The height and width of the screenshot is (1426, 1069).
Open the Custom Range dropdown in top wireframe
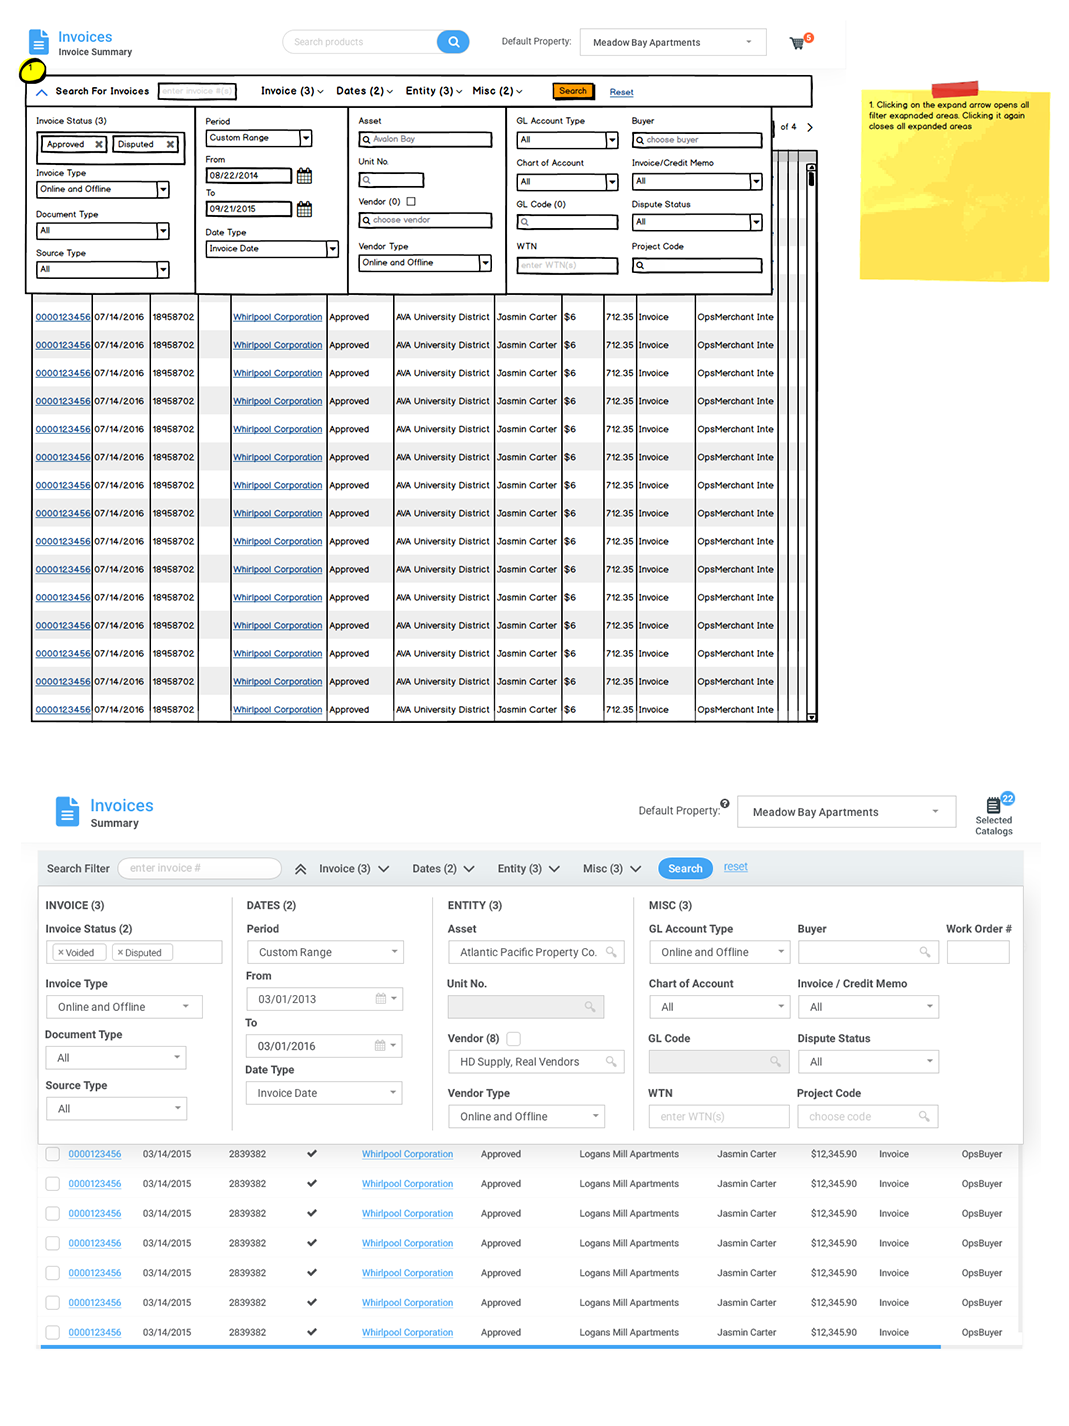coord(259,138)
